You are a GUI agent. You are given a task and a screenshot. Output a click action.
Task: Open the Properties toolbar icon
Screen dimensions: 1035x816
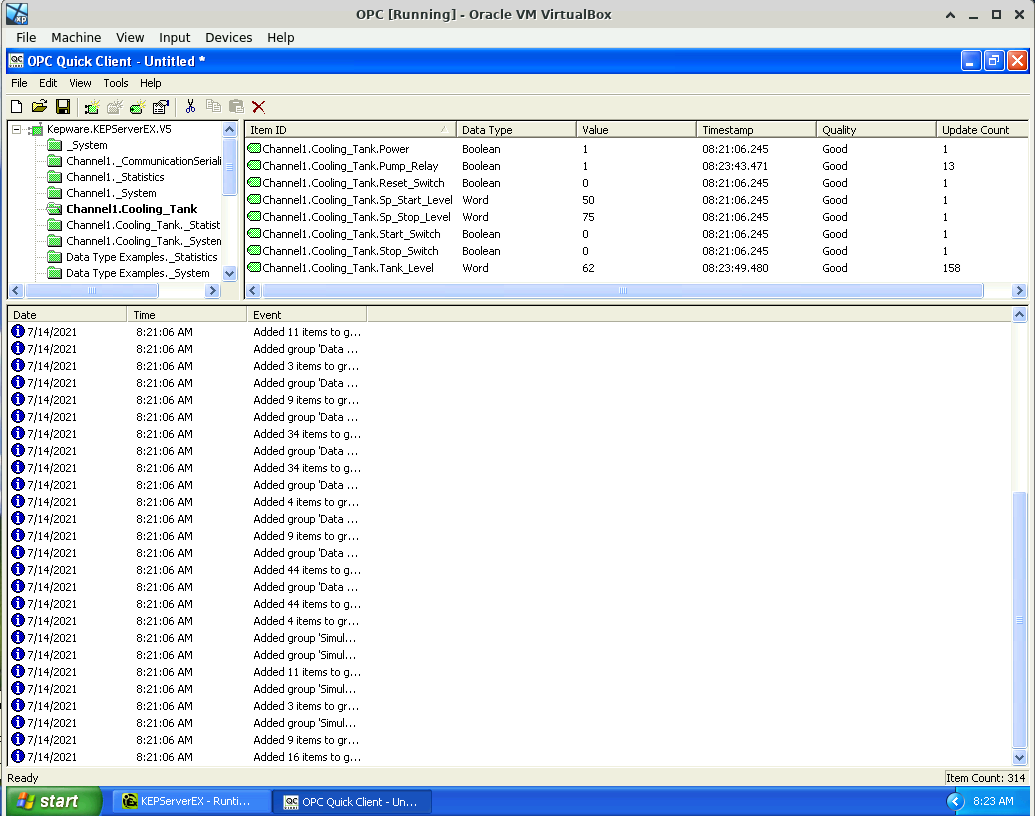pyautogui.click(x=160, y=107)
